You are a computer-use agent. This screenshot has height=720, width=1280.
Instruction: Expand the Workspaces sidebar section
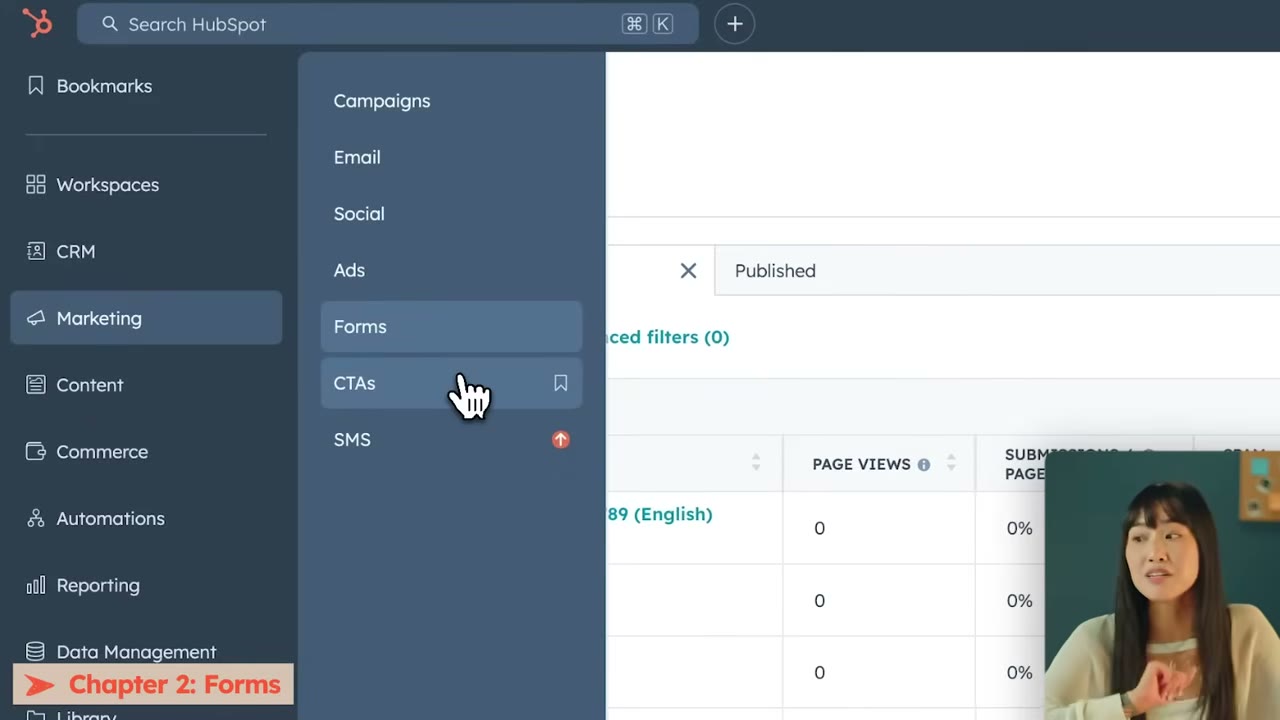pos(146,185)
